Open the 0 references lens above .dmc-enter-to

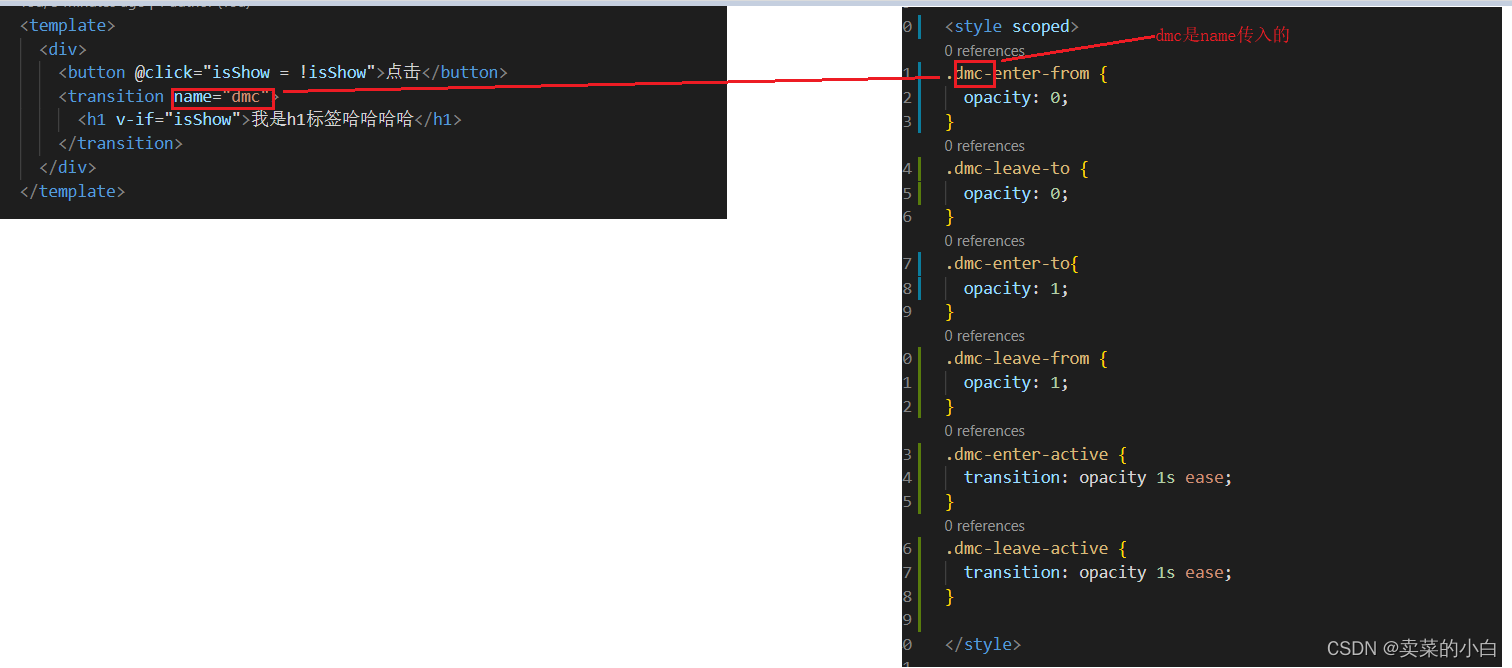(x=985, y=241)
